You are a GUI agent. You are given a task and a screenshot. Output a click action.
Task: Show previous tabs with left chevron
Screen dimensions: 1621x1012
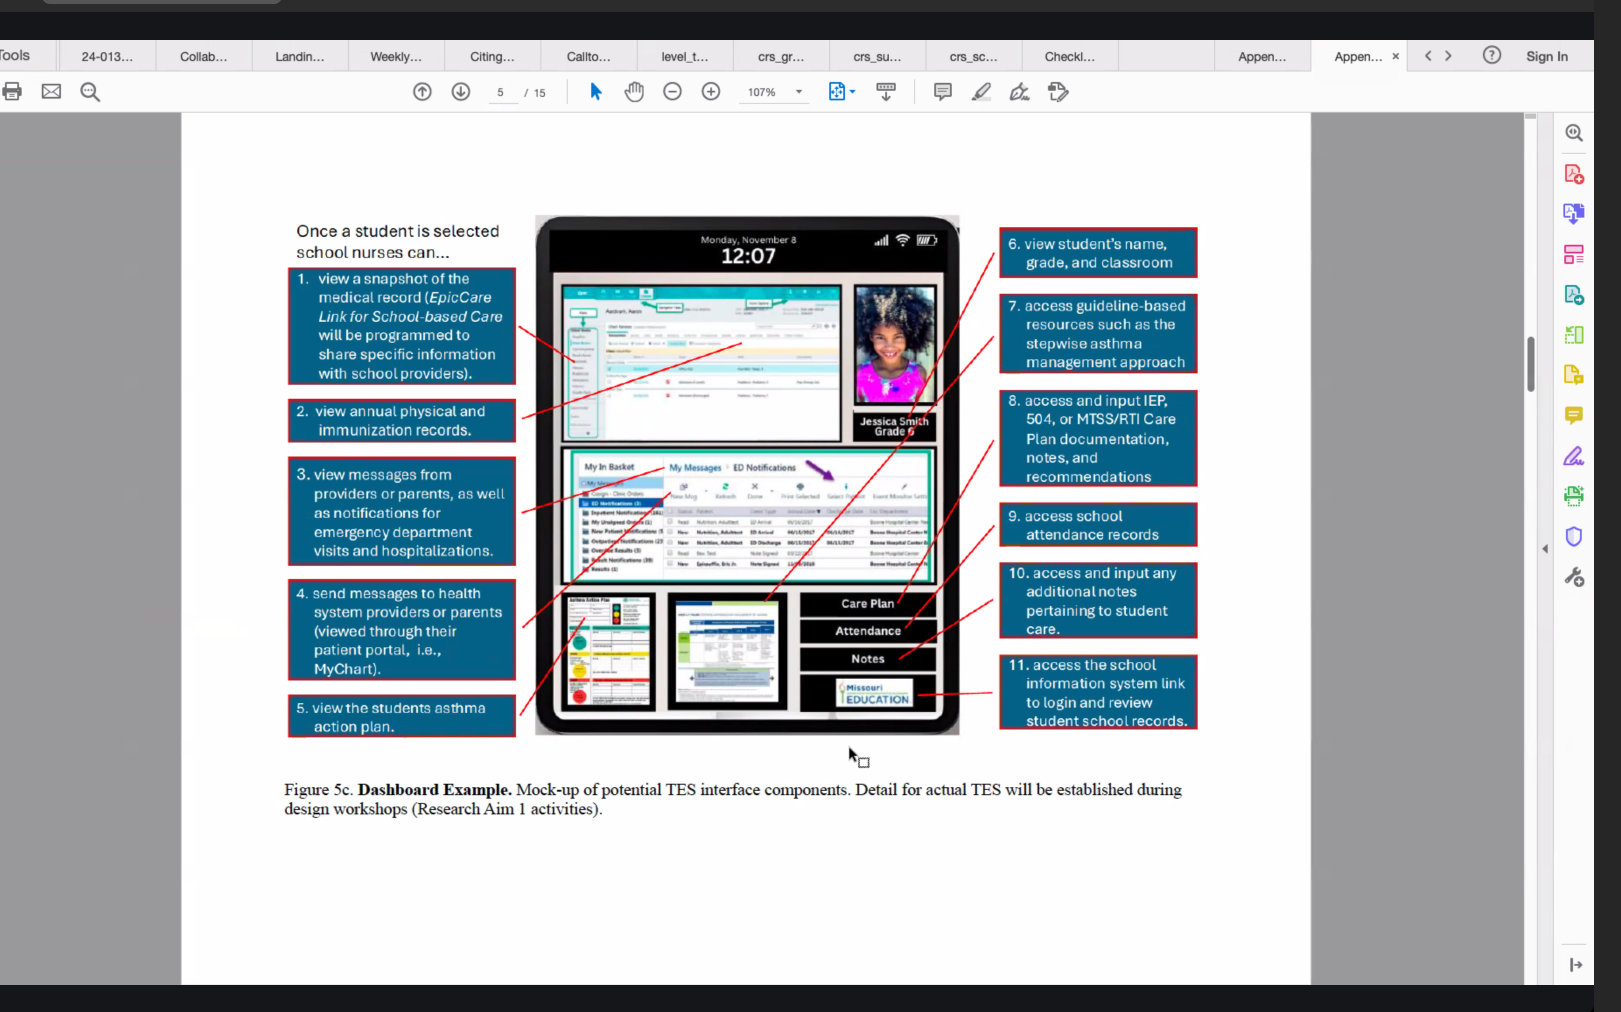(x=1428, y=56)
